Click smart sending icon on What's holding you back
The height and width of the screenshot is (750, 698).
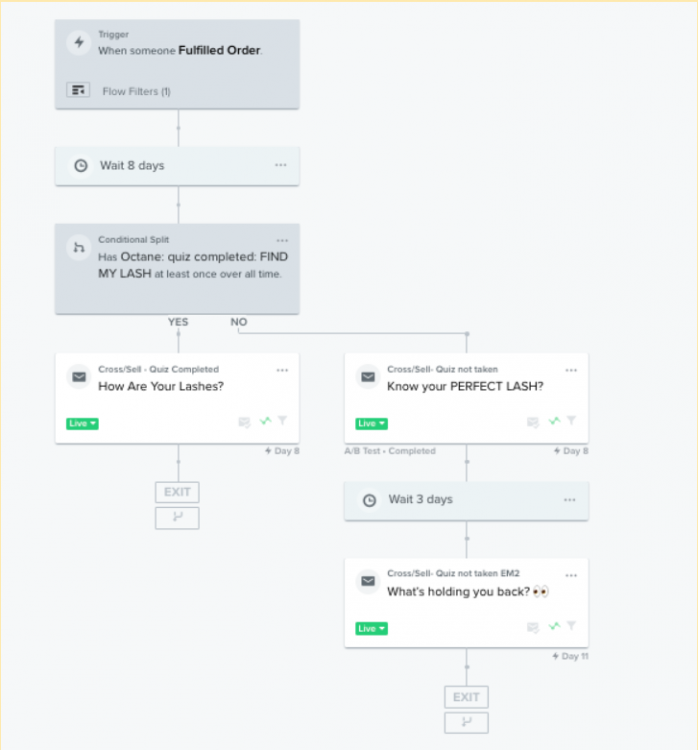point(533,627)
